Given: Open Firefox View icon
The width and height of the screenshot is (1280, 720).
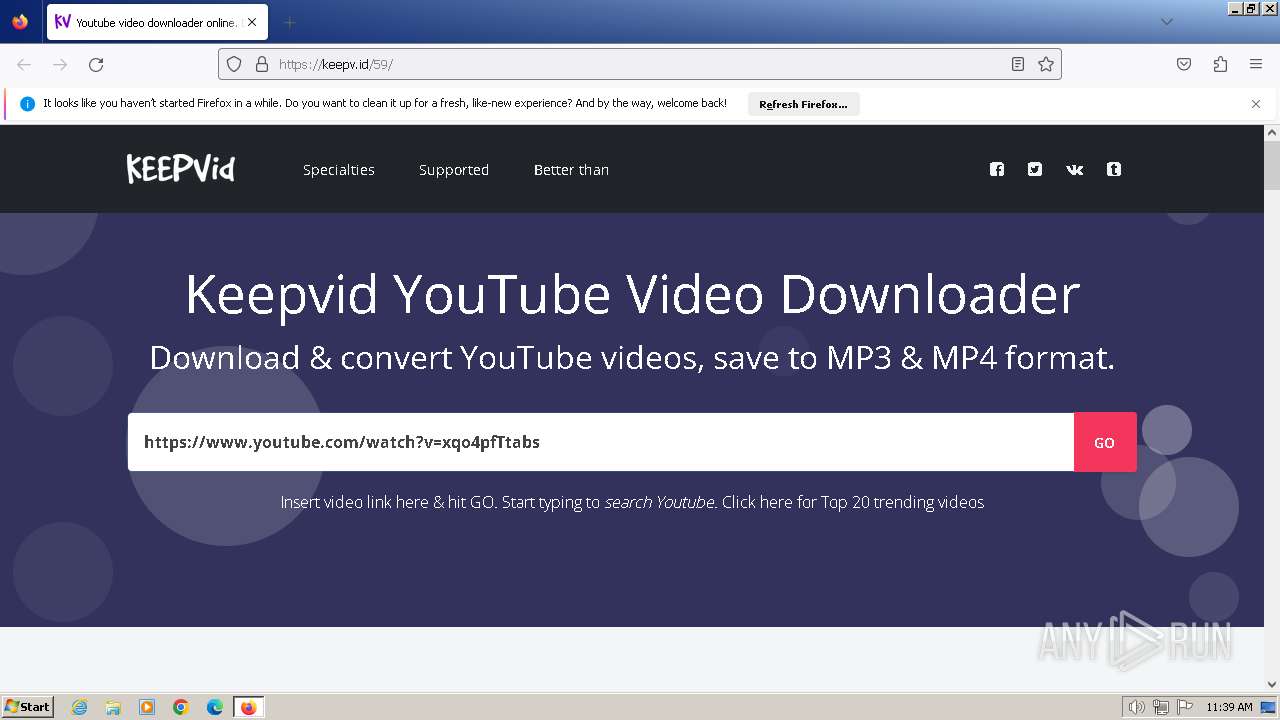Looking at the screenshot, I should tap(20, 22).
